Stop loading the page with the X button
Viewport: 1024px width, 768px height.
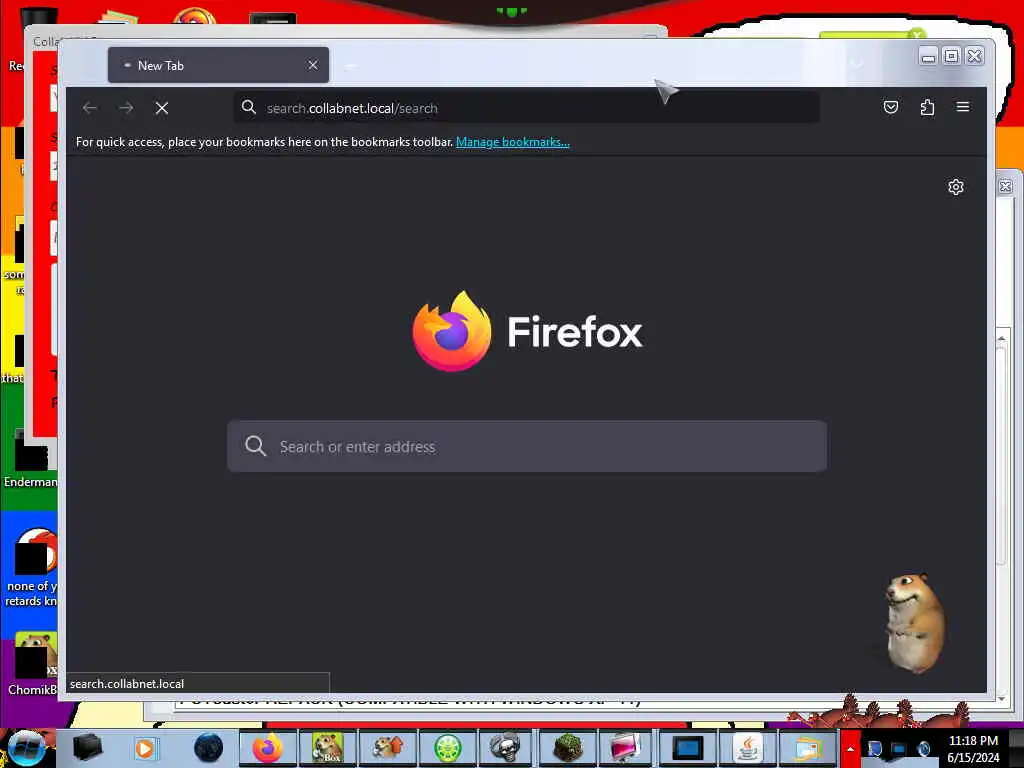(162, 108)
